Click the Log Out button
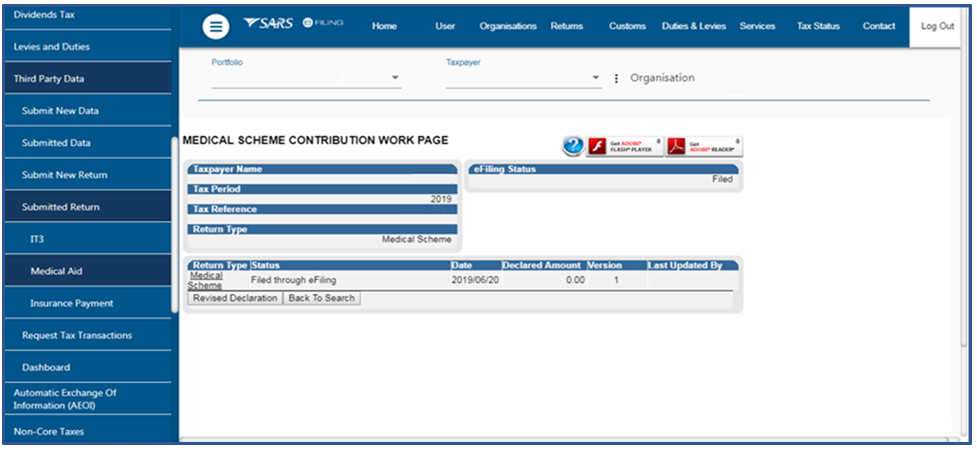Screen dimensions: 977x450 [937, 26]
